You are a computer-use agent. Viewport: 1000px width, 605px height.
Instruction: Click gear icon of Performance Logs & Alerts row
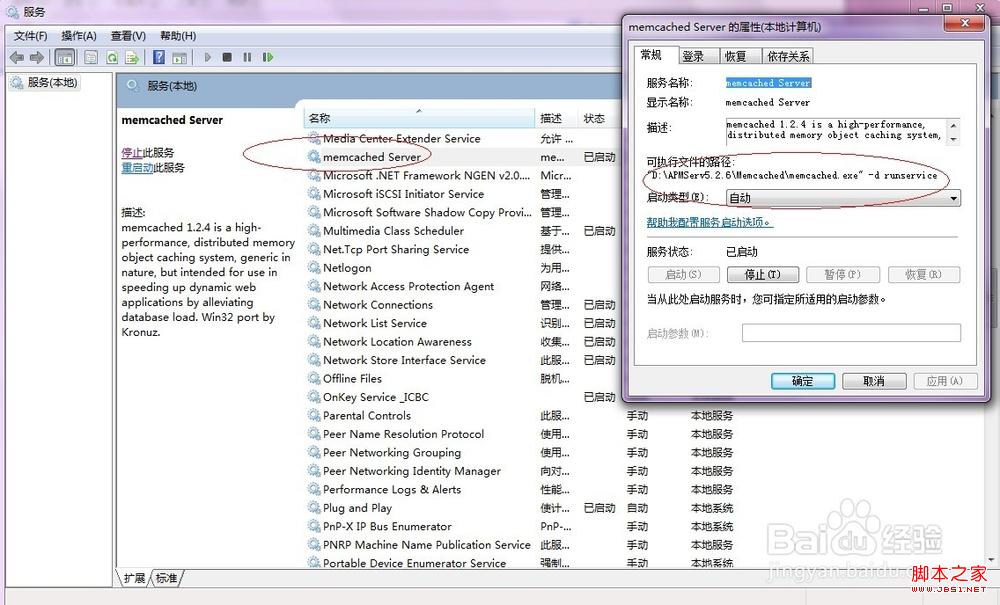pos(314,490)
